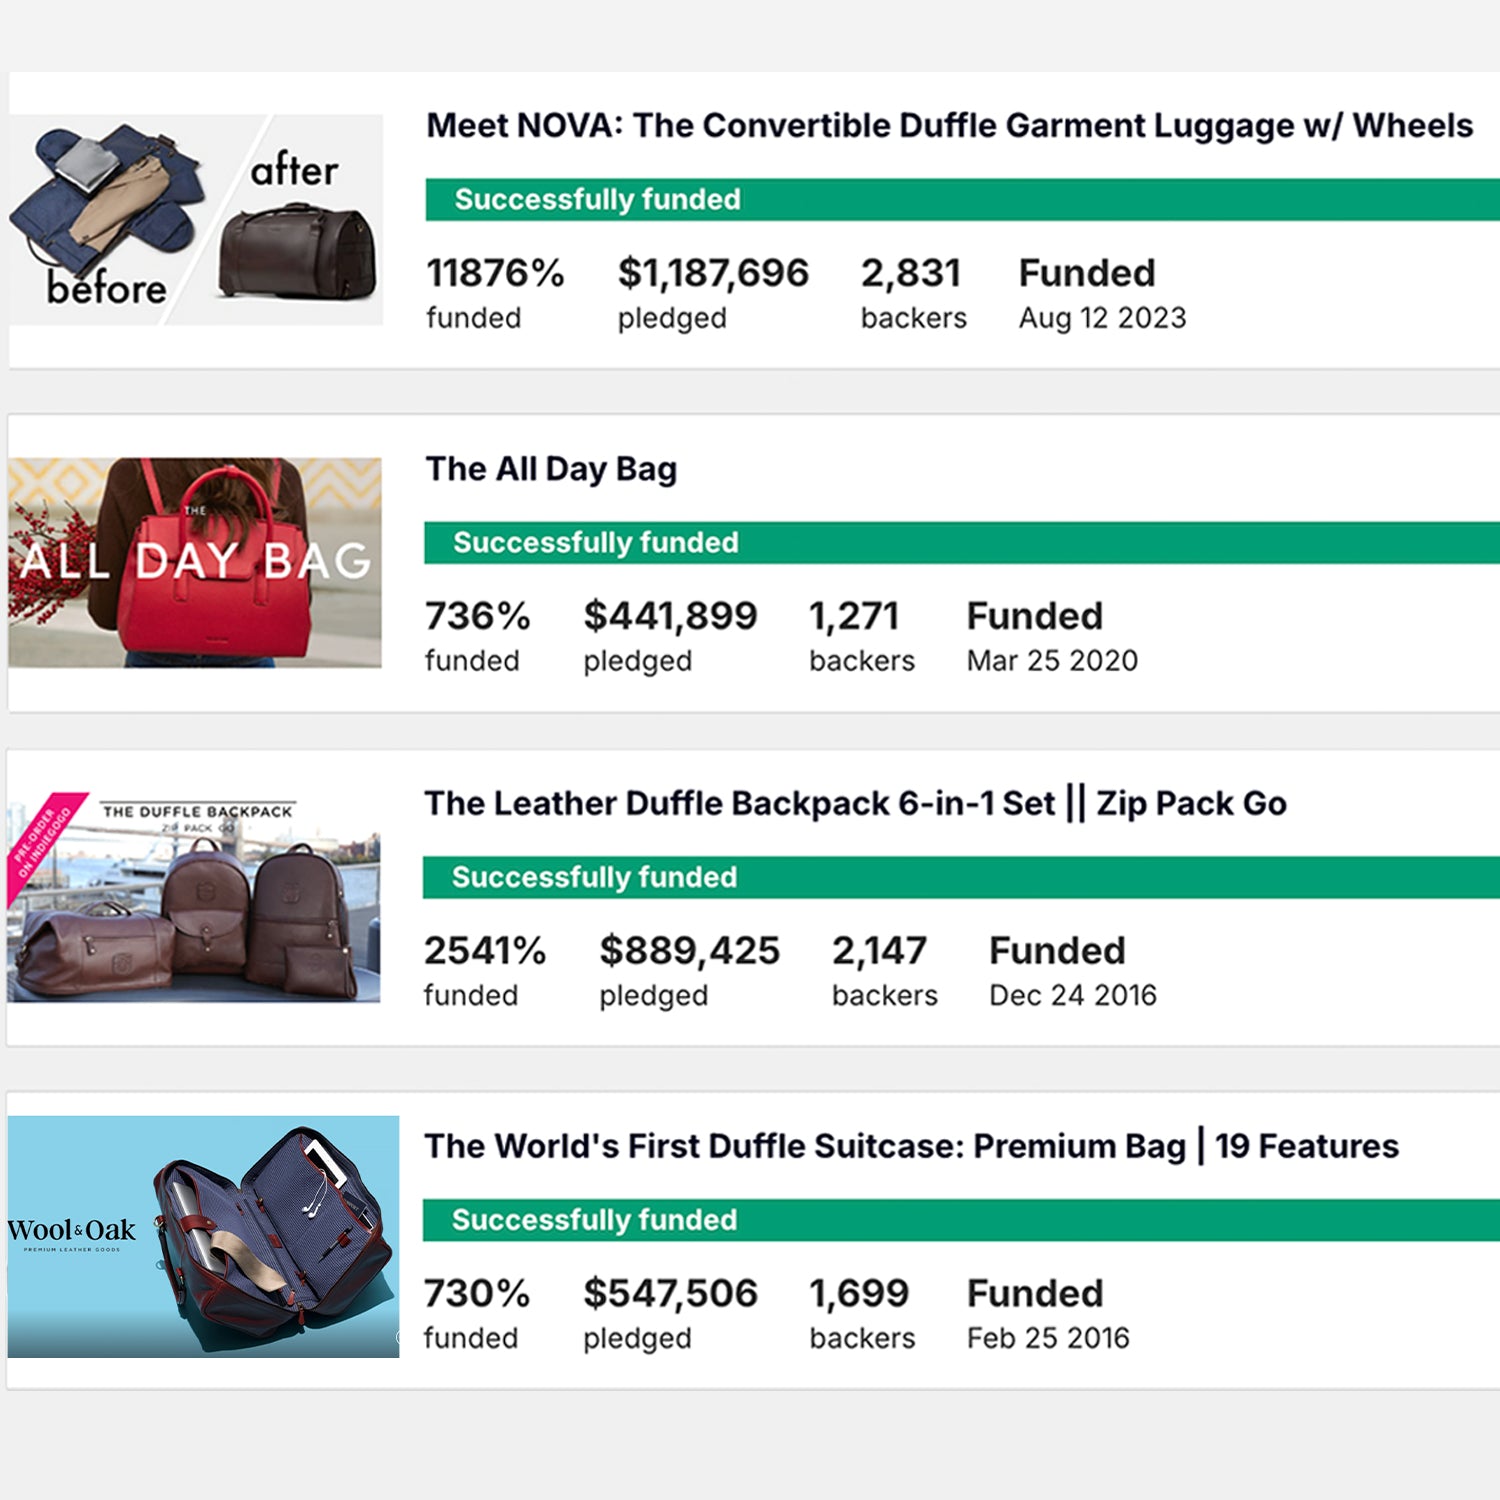Click the $547,506 pledged figure

coord(670,1294)
